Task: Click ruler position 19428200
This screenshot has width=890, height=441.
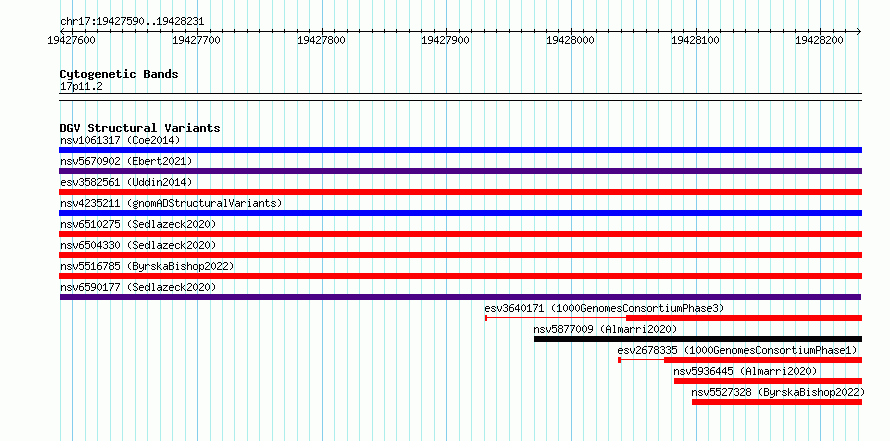Action: 820,40
